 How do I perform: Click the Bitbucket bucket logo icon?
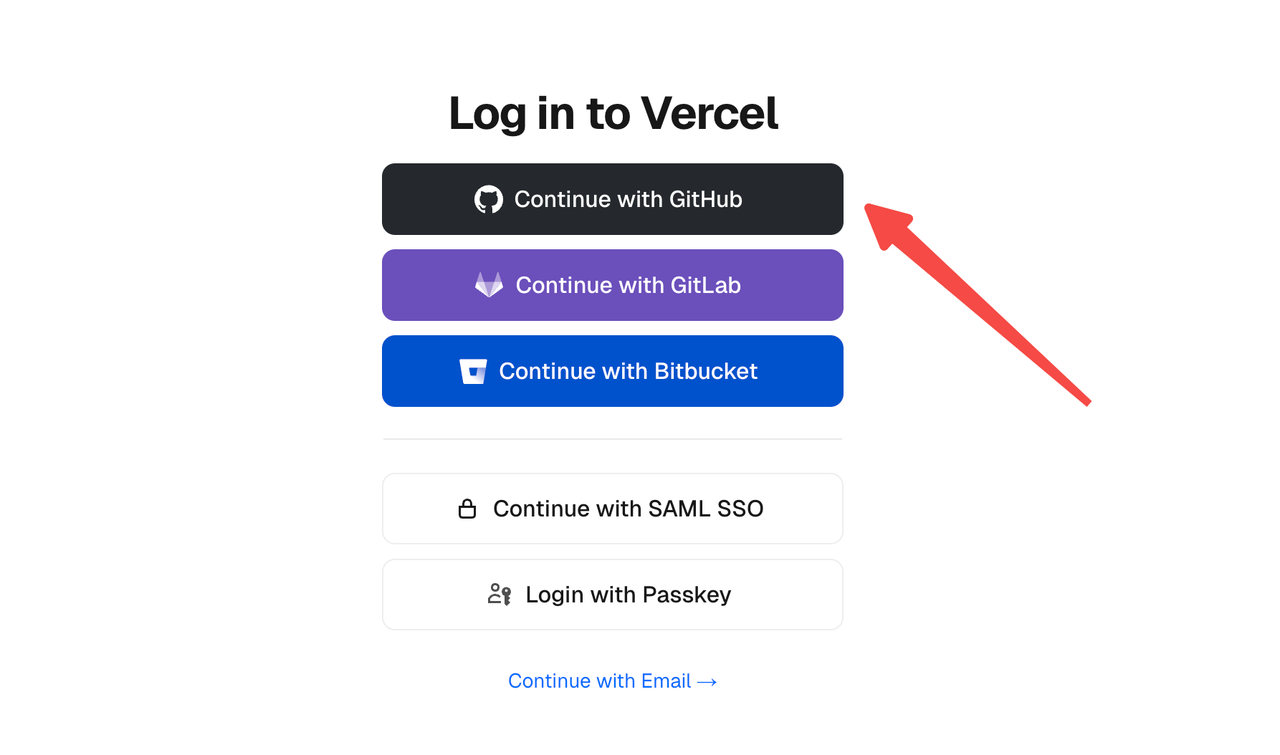pos(473,371)
